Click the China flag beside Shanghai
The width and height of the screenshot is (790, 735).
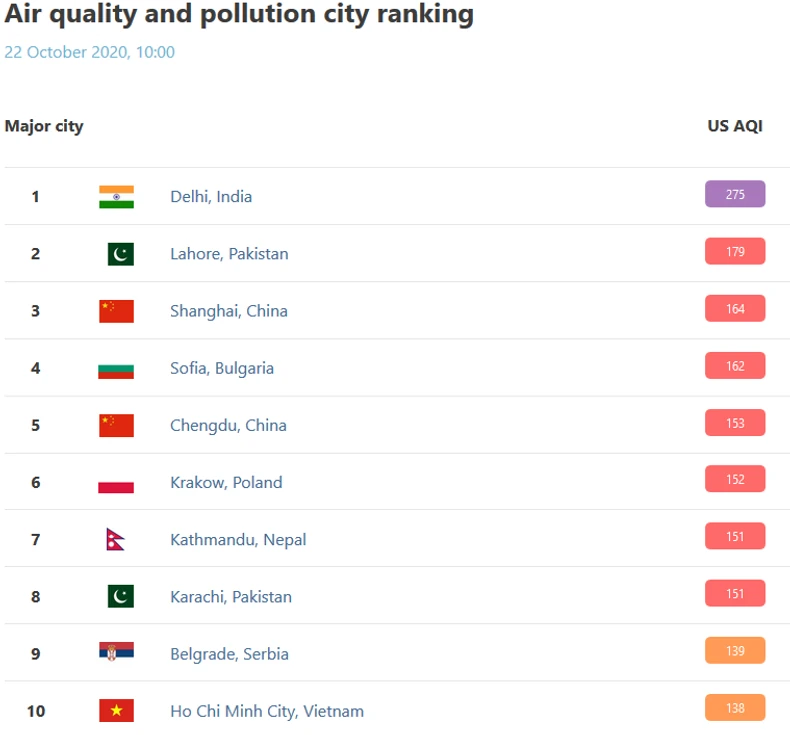[x=116, y=311]
